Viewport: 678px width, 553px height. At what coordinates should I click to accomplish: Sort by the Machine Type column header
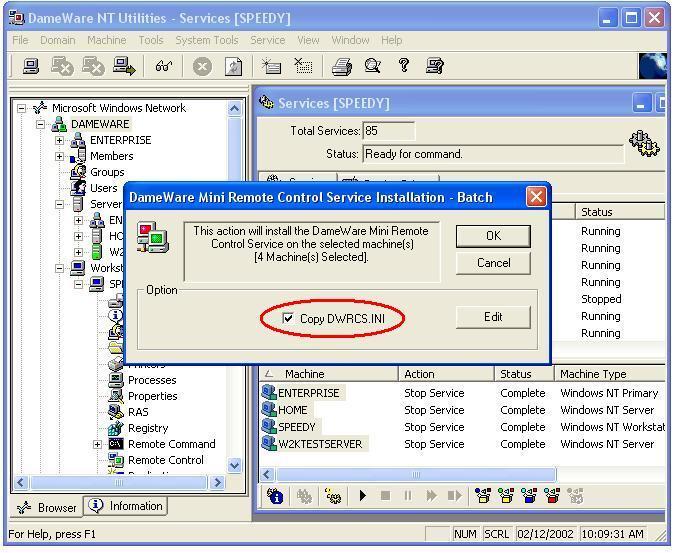pyautogui.click(x=610, y=374)
